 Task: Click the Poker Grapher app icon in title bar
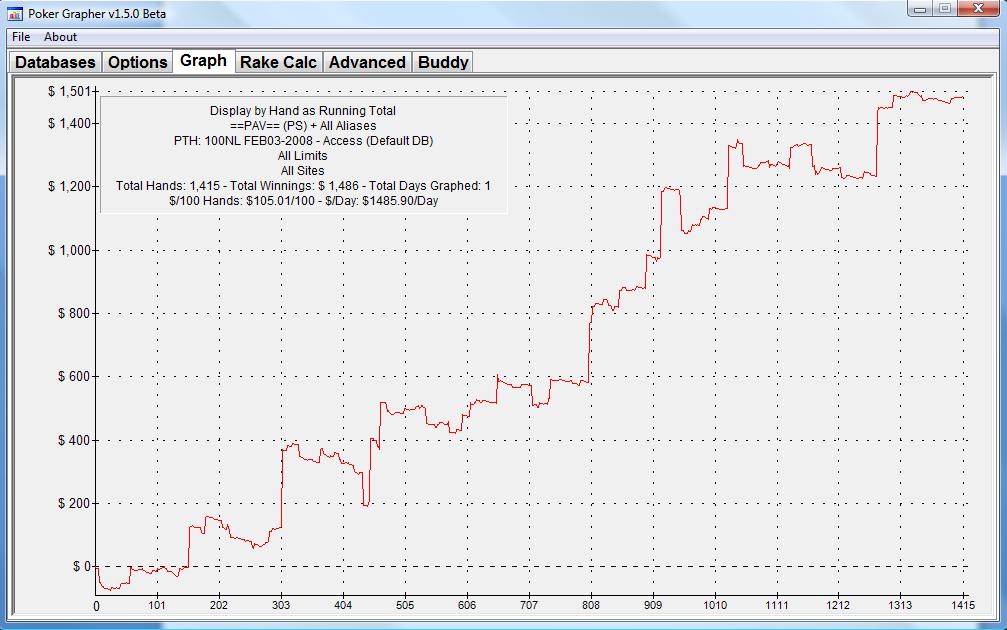15,14
